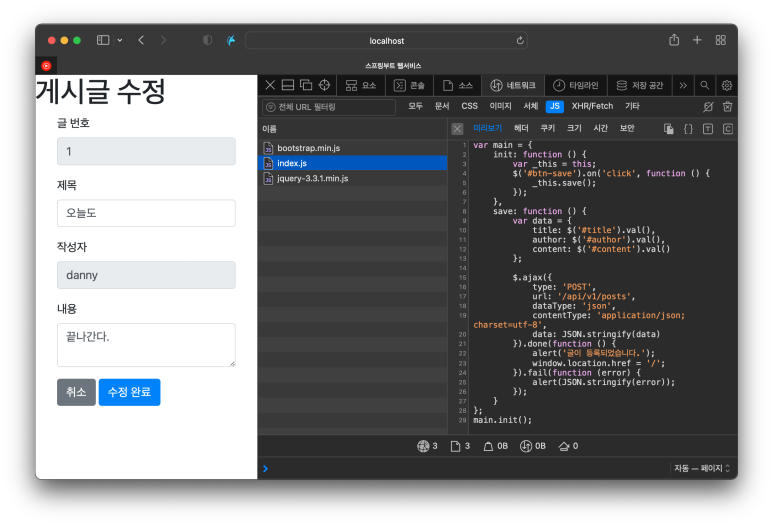Open the 시간 (Timing) detail tab
Screen dimensions: 773x526
point(600,128)
